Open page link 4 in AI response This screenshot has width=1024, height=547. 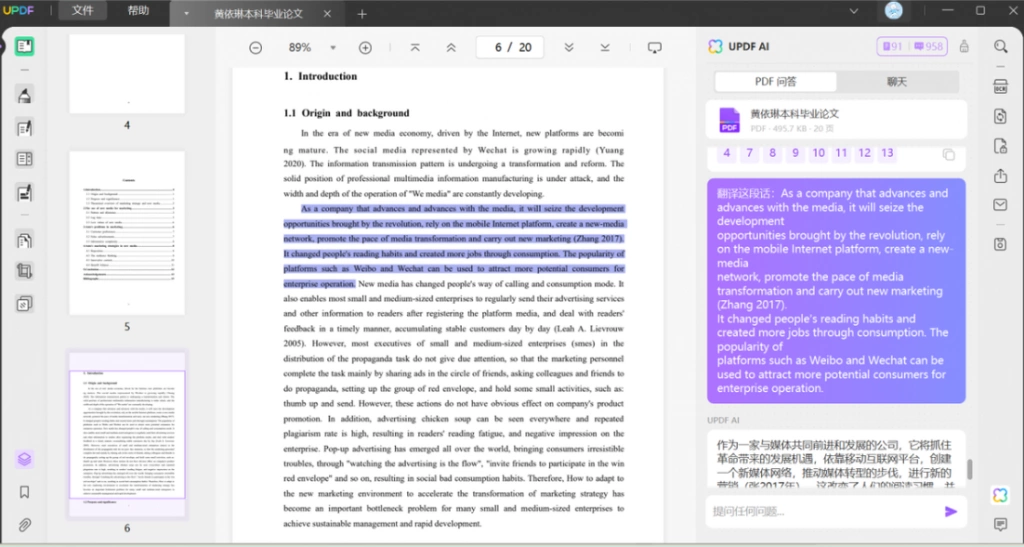[726, 153]
